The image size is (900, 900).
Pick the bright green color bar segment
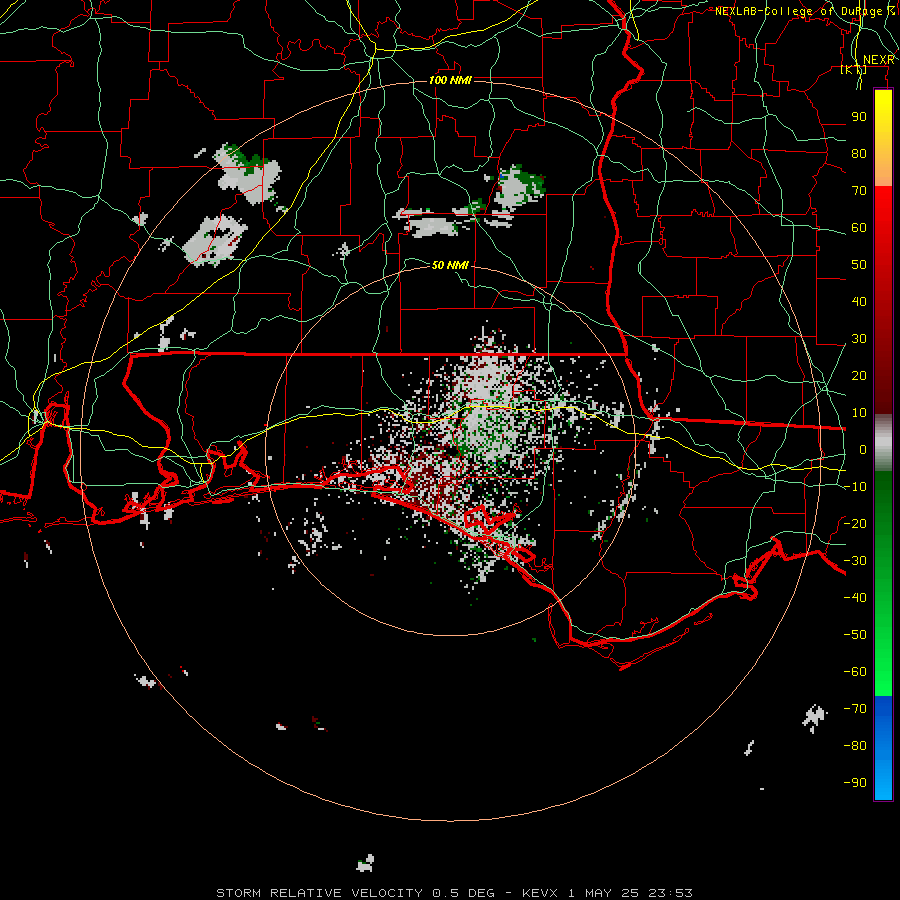click(x=883, y=660)
